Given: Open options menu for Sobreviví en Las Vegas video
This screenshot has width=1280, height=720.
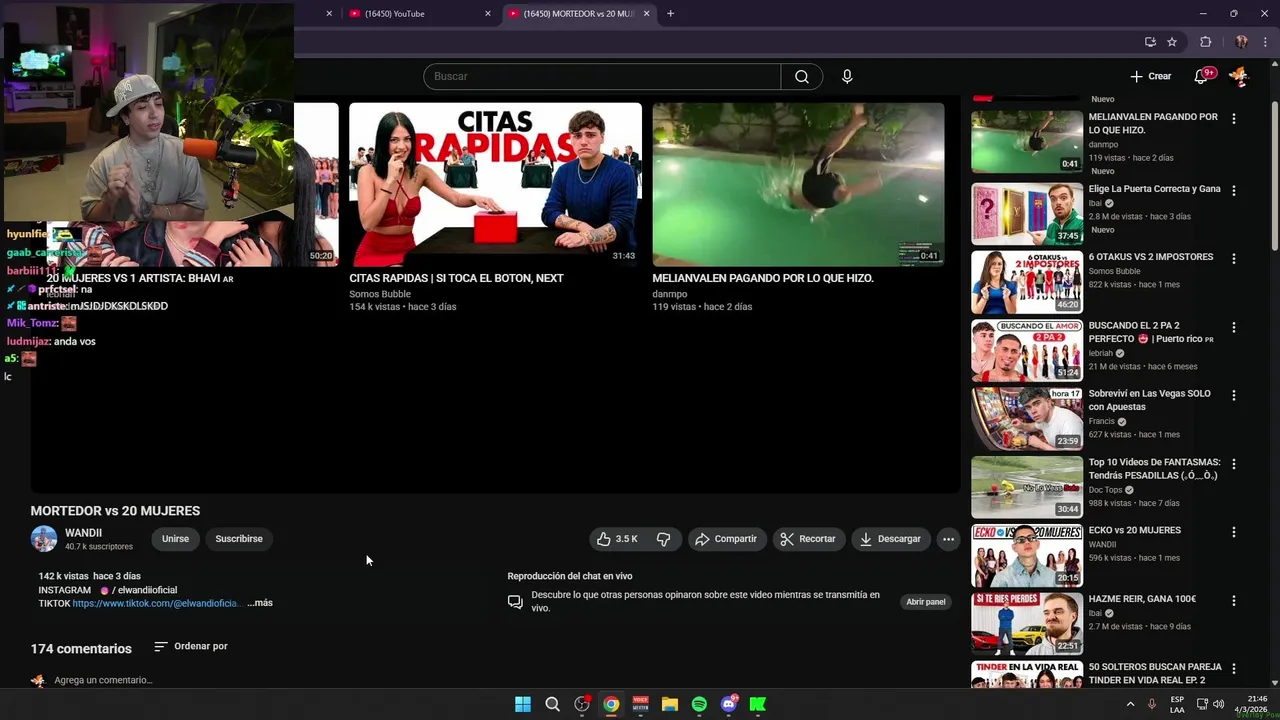Looking at the screenshot, I should pyautogui.click(x=1234, y=396).
